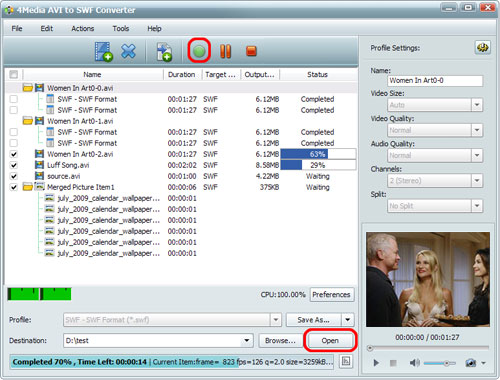500x380 pixels.
Task: Expand Destination path dropdown
Action: click(x=247, y=341)
